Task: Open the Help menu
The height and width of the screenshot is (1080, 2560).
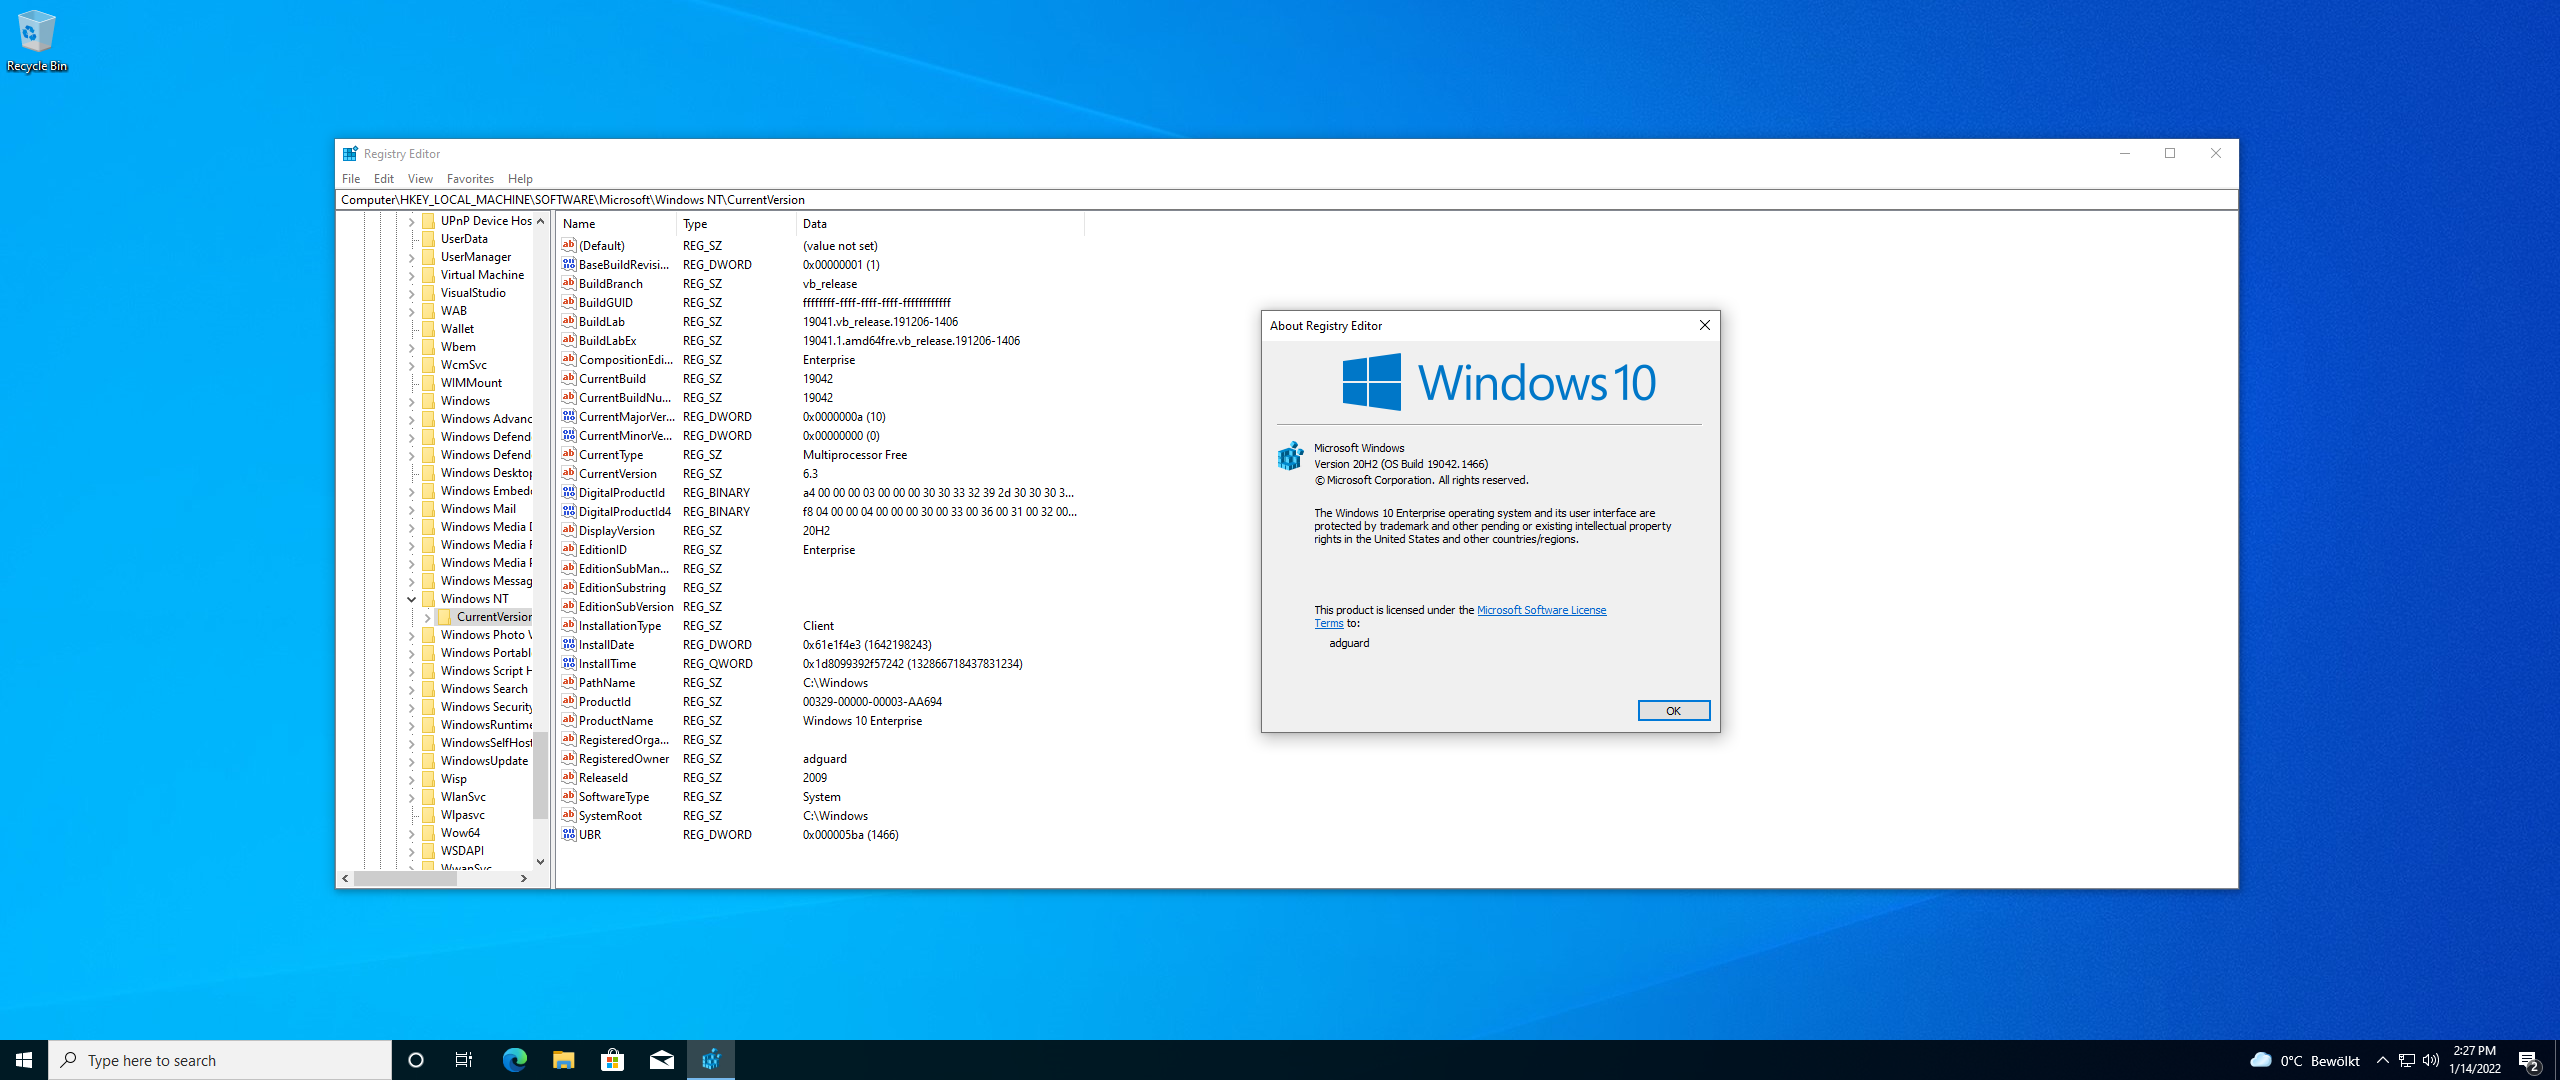Action: pyautogui.click(x=520, y=179)
